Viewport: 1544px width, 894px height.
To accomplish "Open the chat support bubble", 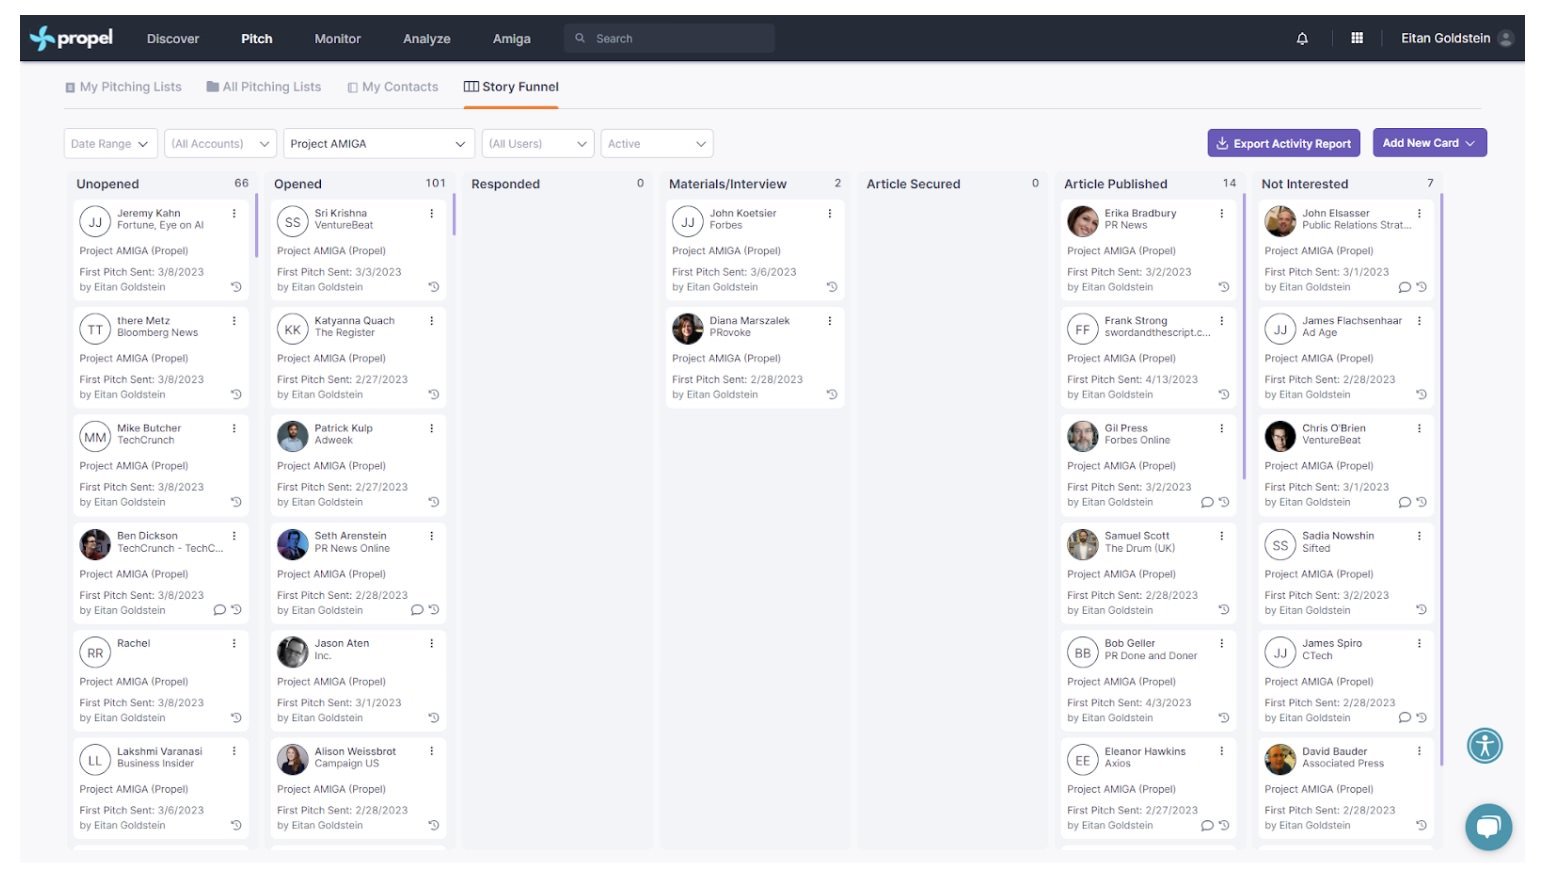I will (1488, 826).
